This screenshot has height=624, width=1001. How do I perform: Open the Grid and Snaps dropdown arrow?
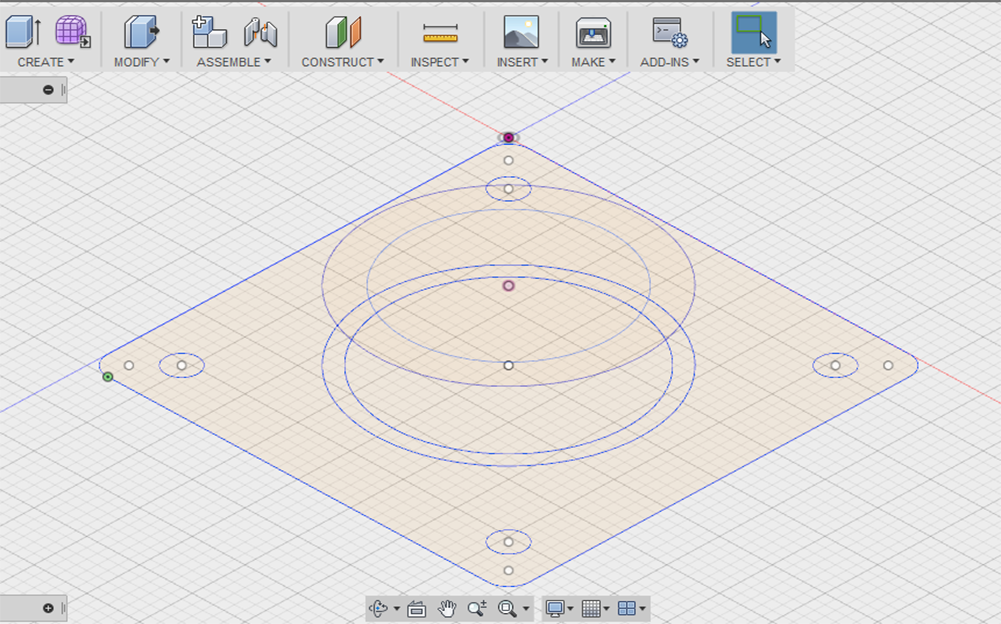[606, 609]
